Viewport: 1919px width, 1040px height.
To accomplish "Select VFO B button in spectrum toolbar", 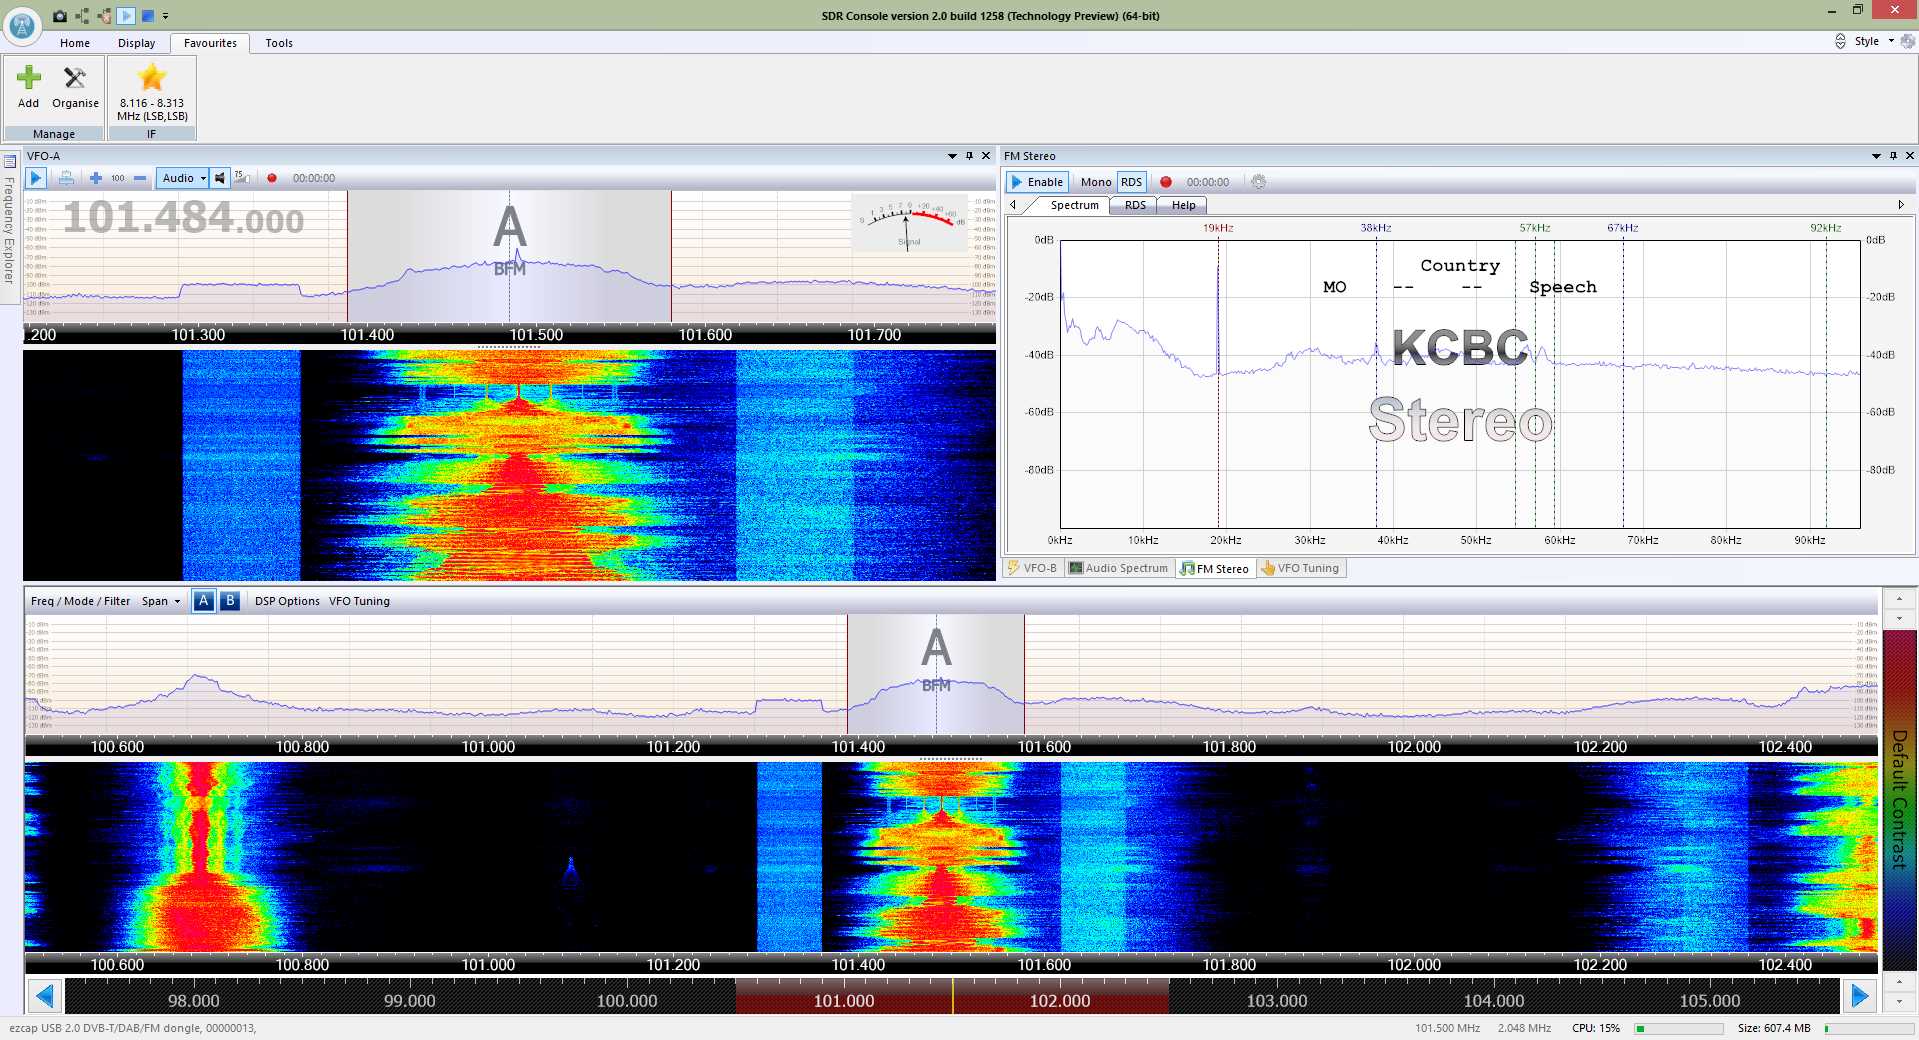I will tap(230, 601).
